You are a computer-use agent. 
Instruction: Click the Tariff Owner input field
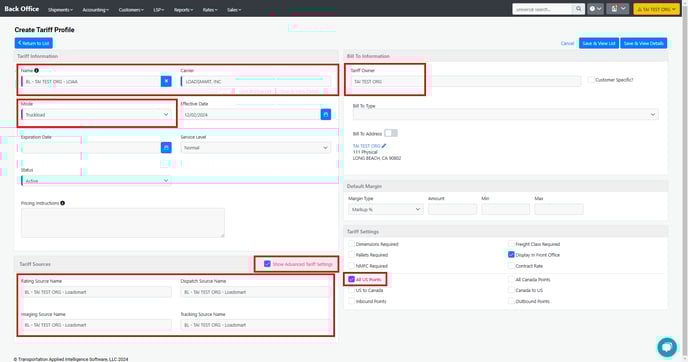coord(466,82)
